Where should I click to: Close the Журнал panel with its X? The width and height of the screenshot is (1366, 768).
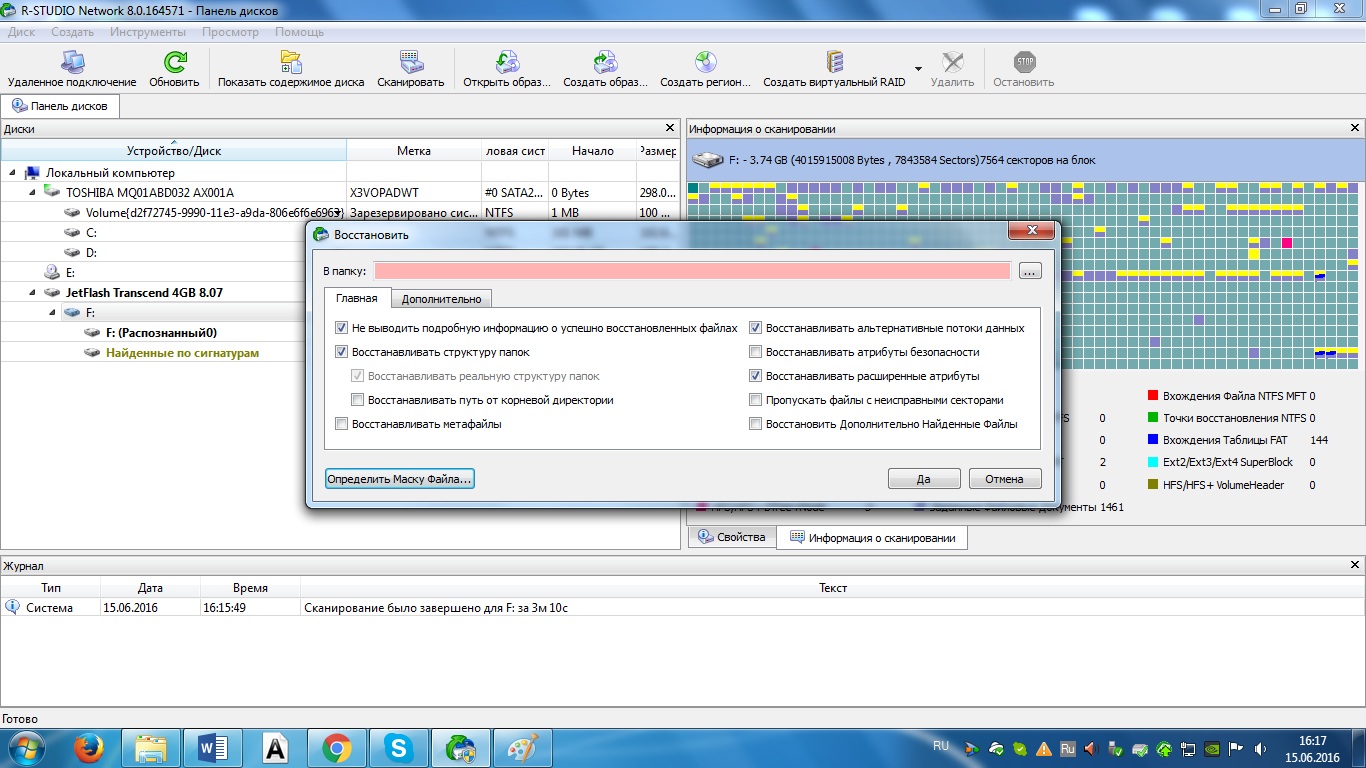point(1356,566)
